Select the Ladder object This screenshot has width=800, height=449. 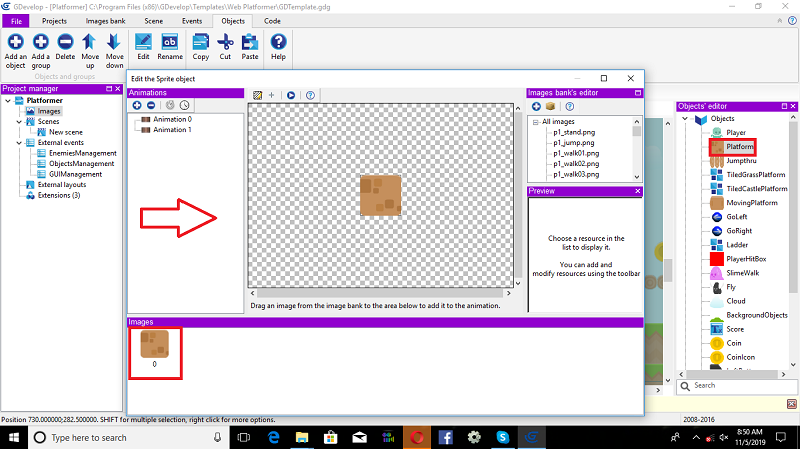737,245
